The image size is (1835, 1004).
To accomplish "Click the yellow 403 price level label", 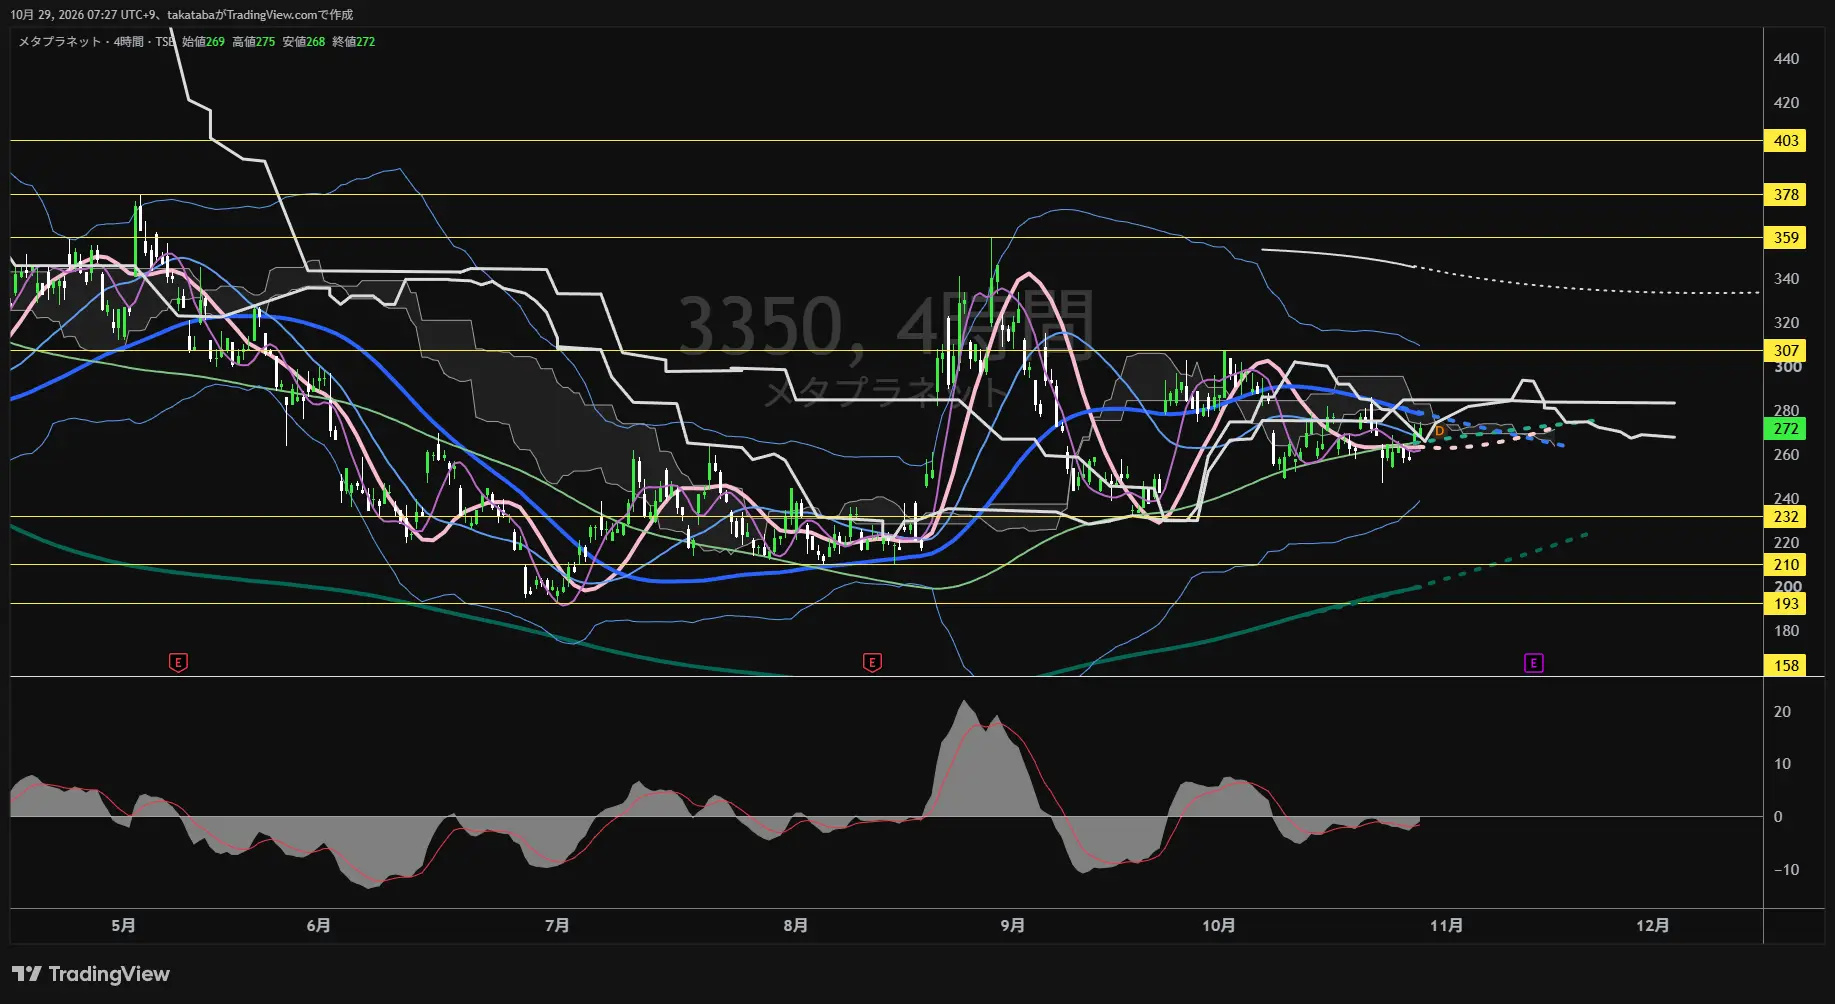I will coord(1786,141).
